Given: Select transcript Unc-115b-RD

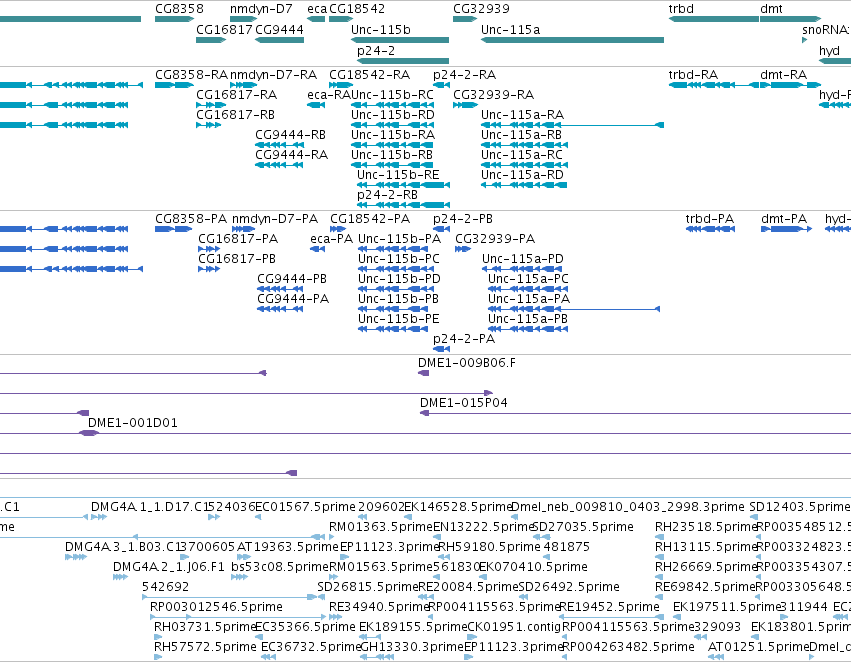Looking at the screenshot, I should pos(392,125).
